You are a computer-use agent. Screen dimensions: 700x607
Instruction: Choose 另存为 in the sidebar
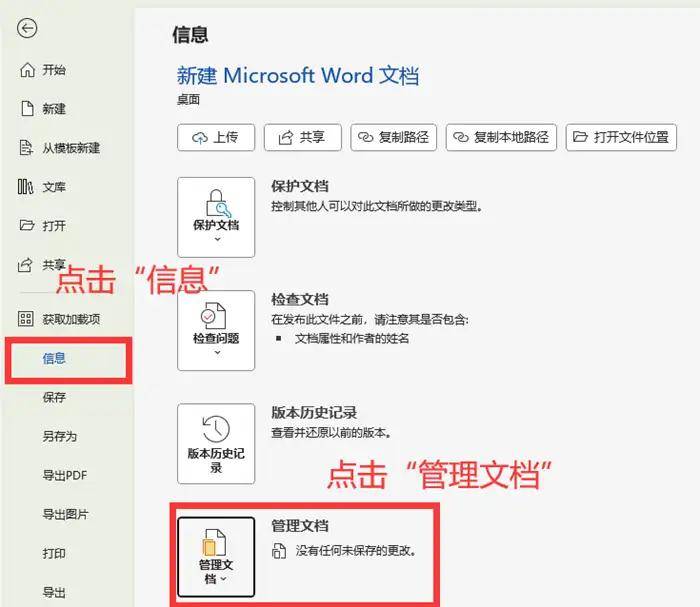[60, 436]
